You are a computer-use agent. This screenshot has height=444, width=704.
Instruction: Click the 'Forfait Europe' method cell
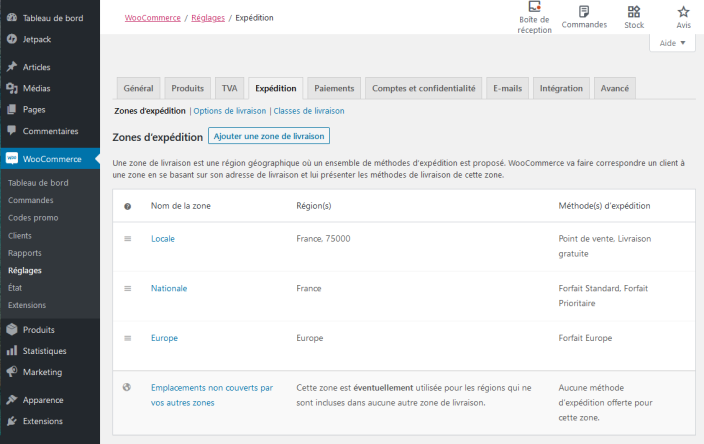tap(585, 338)
